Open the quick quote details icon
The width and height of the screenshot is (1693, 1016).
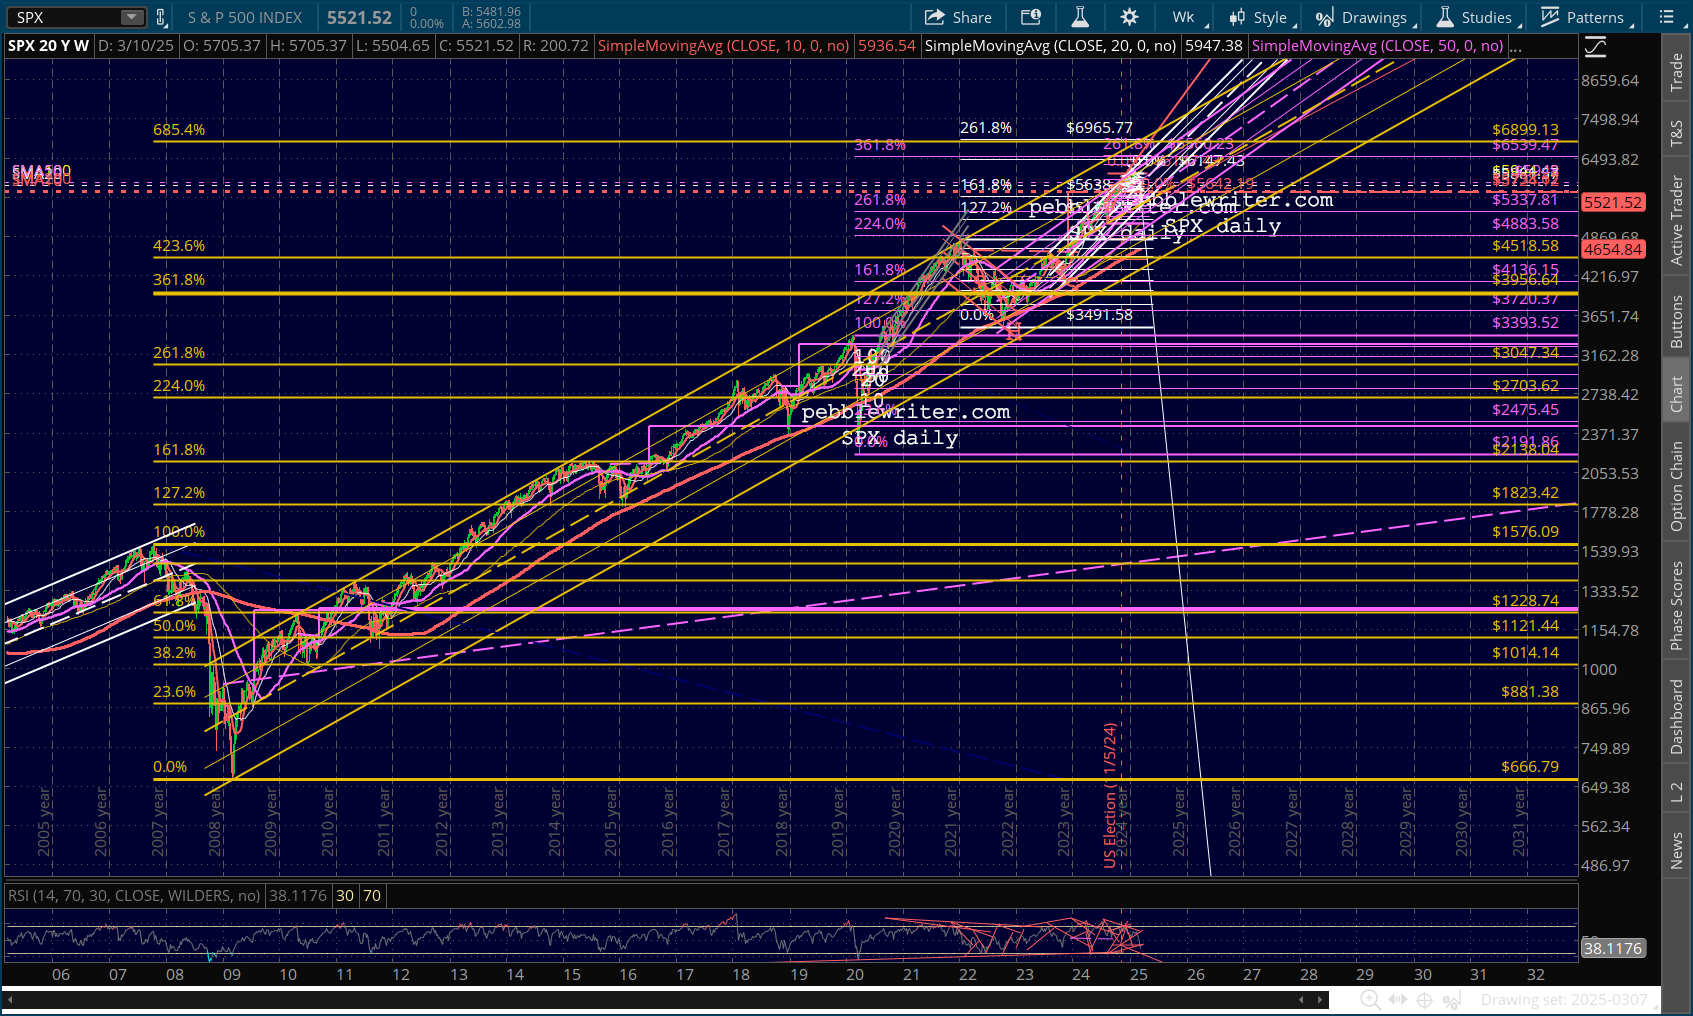point(1030,17)
